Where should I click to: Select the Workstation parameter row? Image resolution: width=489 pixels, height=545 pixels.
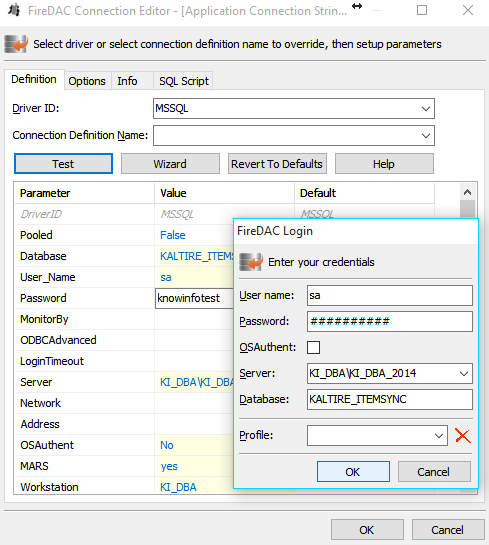tap(124, 487)
